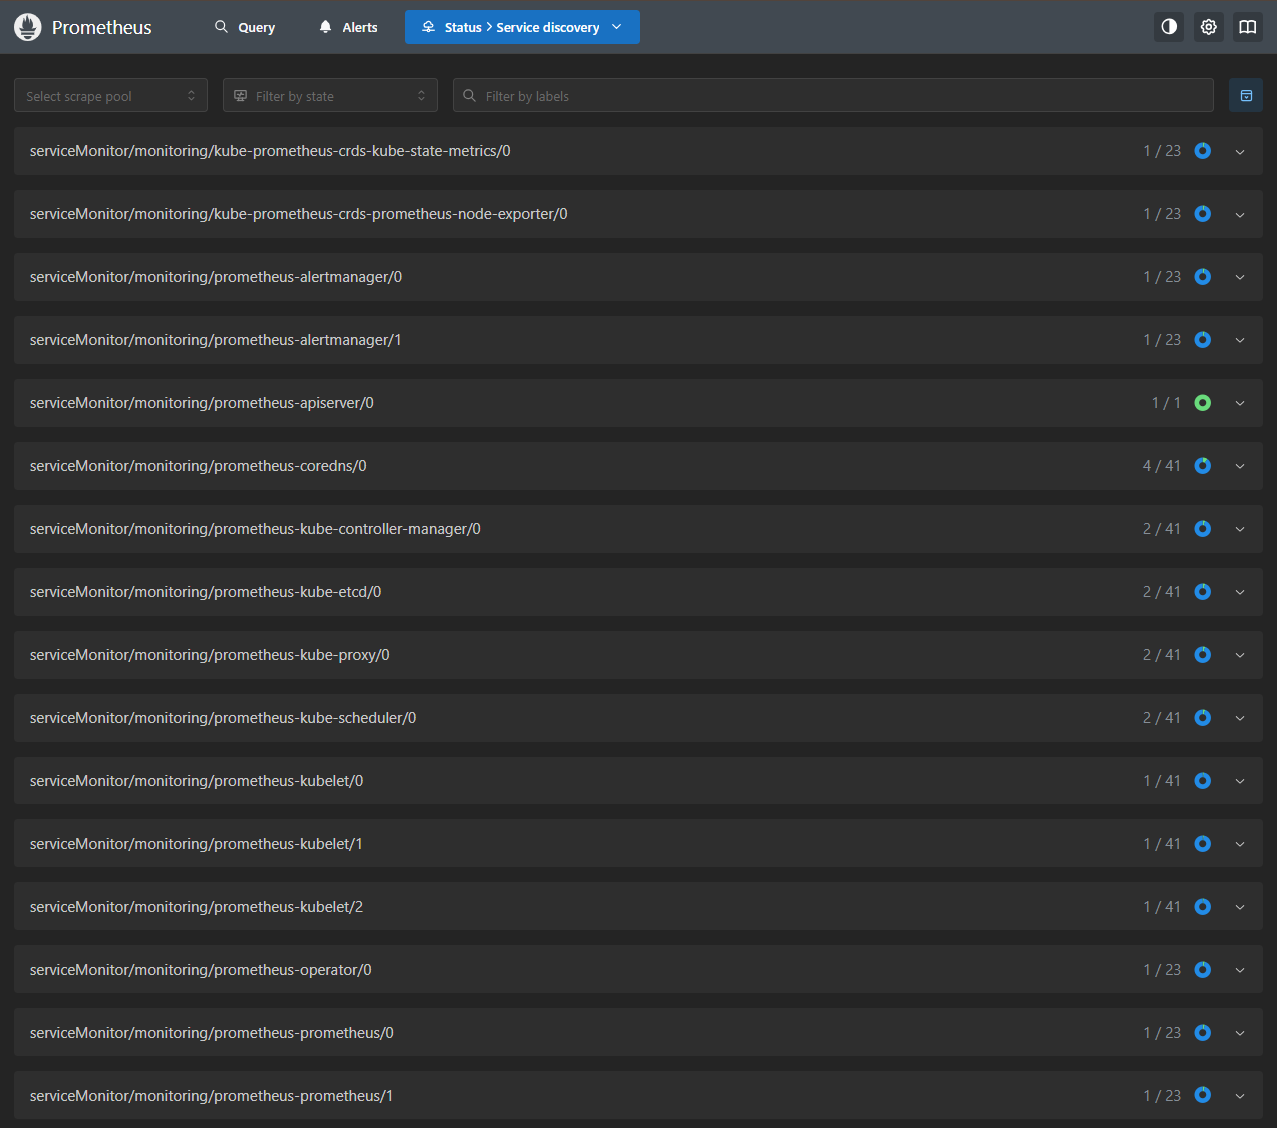Click pool name prometheus-operator/0
1277x1128 pixels.
tap(201, 970)
